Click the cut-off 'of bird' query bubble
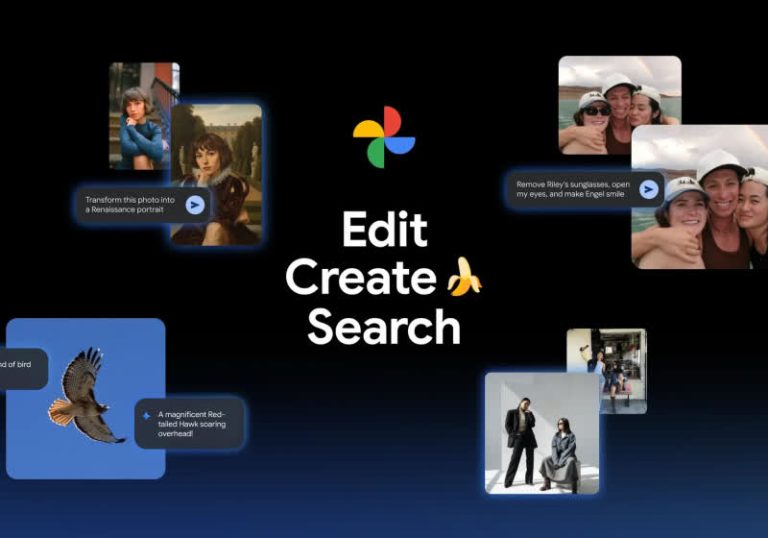 tap(22, 369)
